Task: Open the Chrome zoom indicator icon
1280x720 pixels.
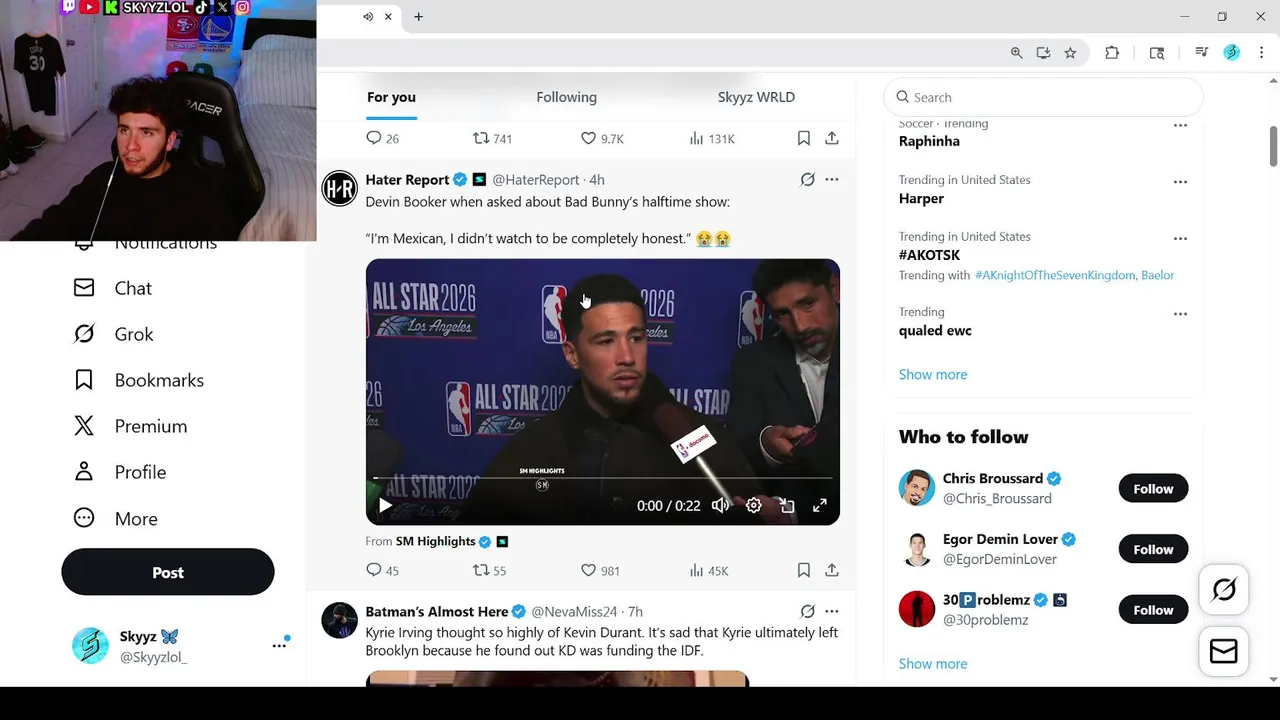Action: click(x=1016, y=53)
